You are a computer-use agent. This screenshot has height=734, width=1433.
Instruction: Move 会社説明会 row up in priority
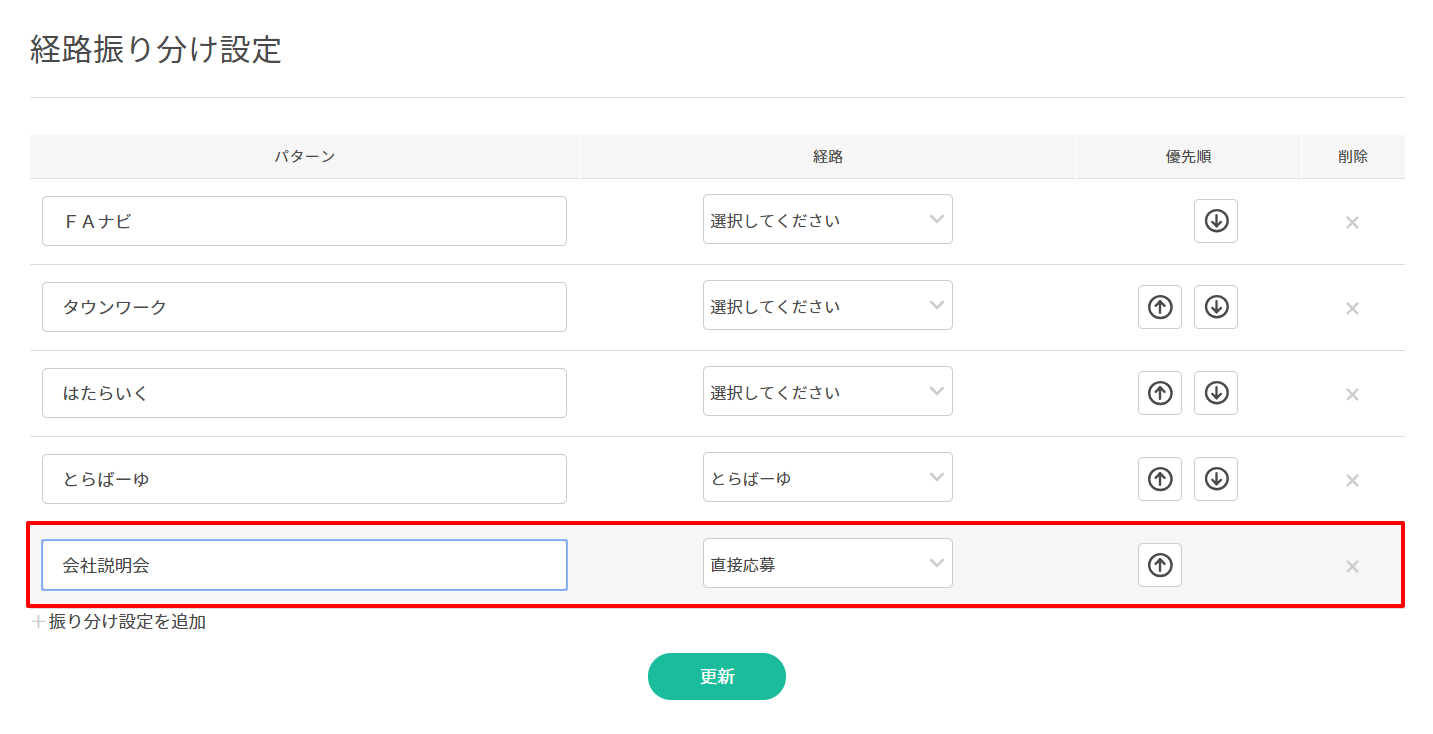coord(1159,565)
